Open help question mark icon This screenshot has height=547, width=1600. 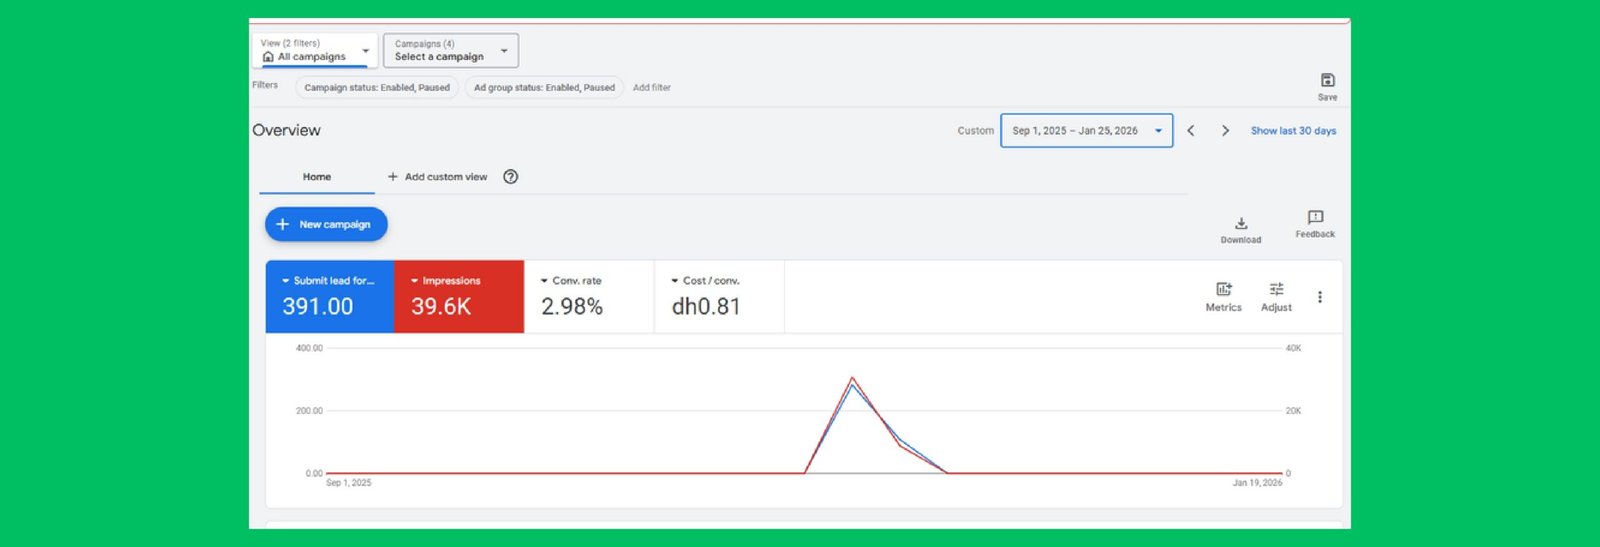[511, 177]
